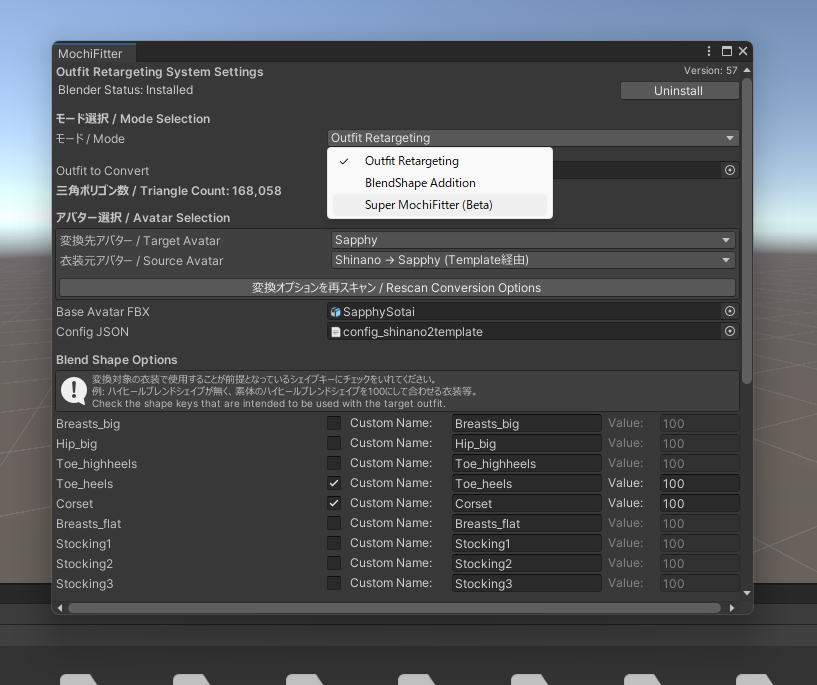Edit Custom Name field for Corset
817x685 pixels.
[x=526, y=503]
